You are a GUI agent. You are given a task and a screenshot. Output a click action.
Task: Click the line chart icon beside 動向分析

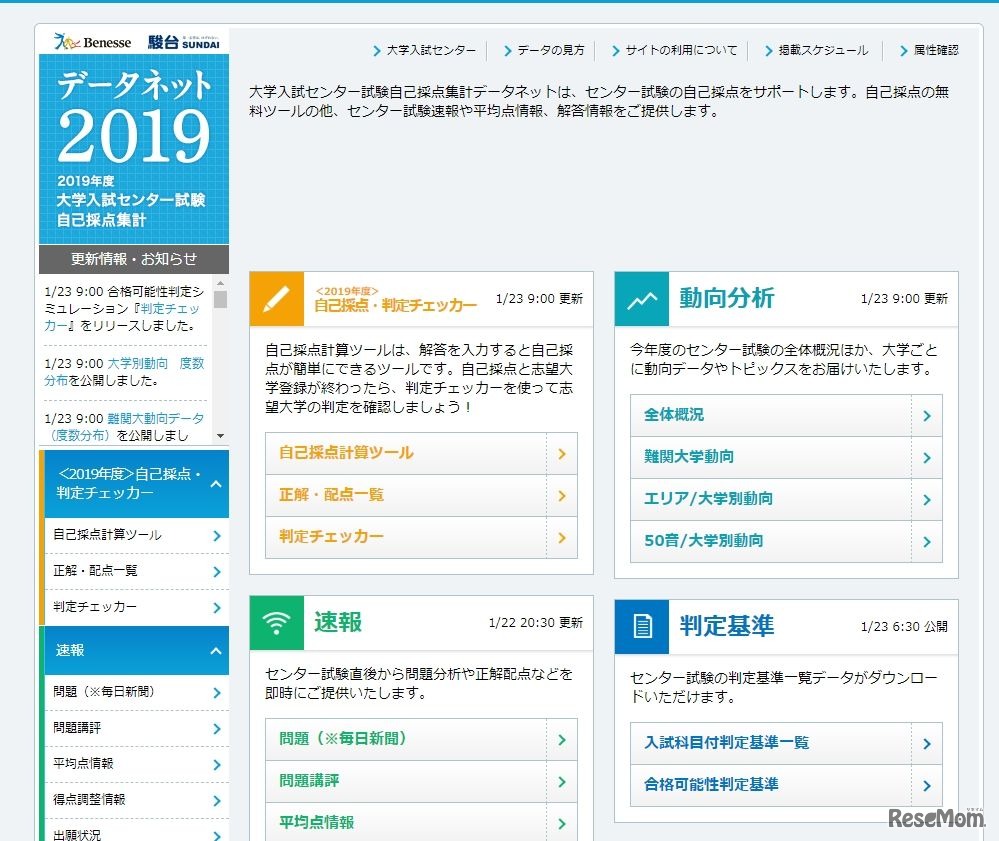(x=641, y=298)
